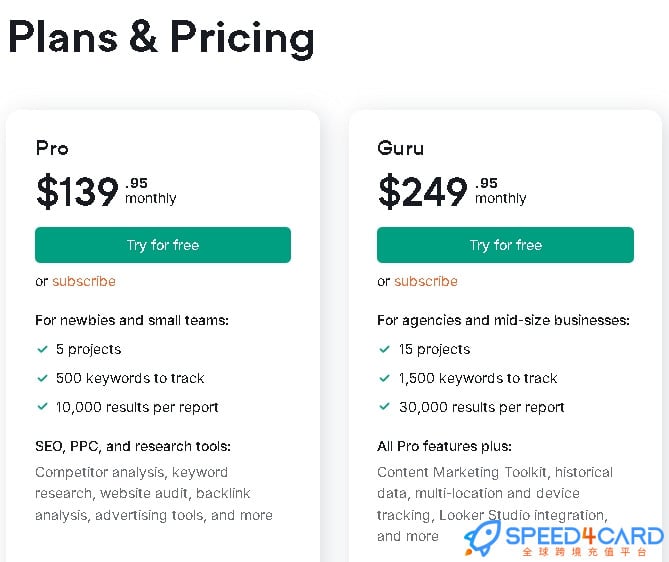
Task: Click the $139.95 monthly price
Action: click(x=106, y=191)
